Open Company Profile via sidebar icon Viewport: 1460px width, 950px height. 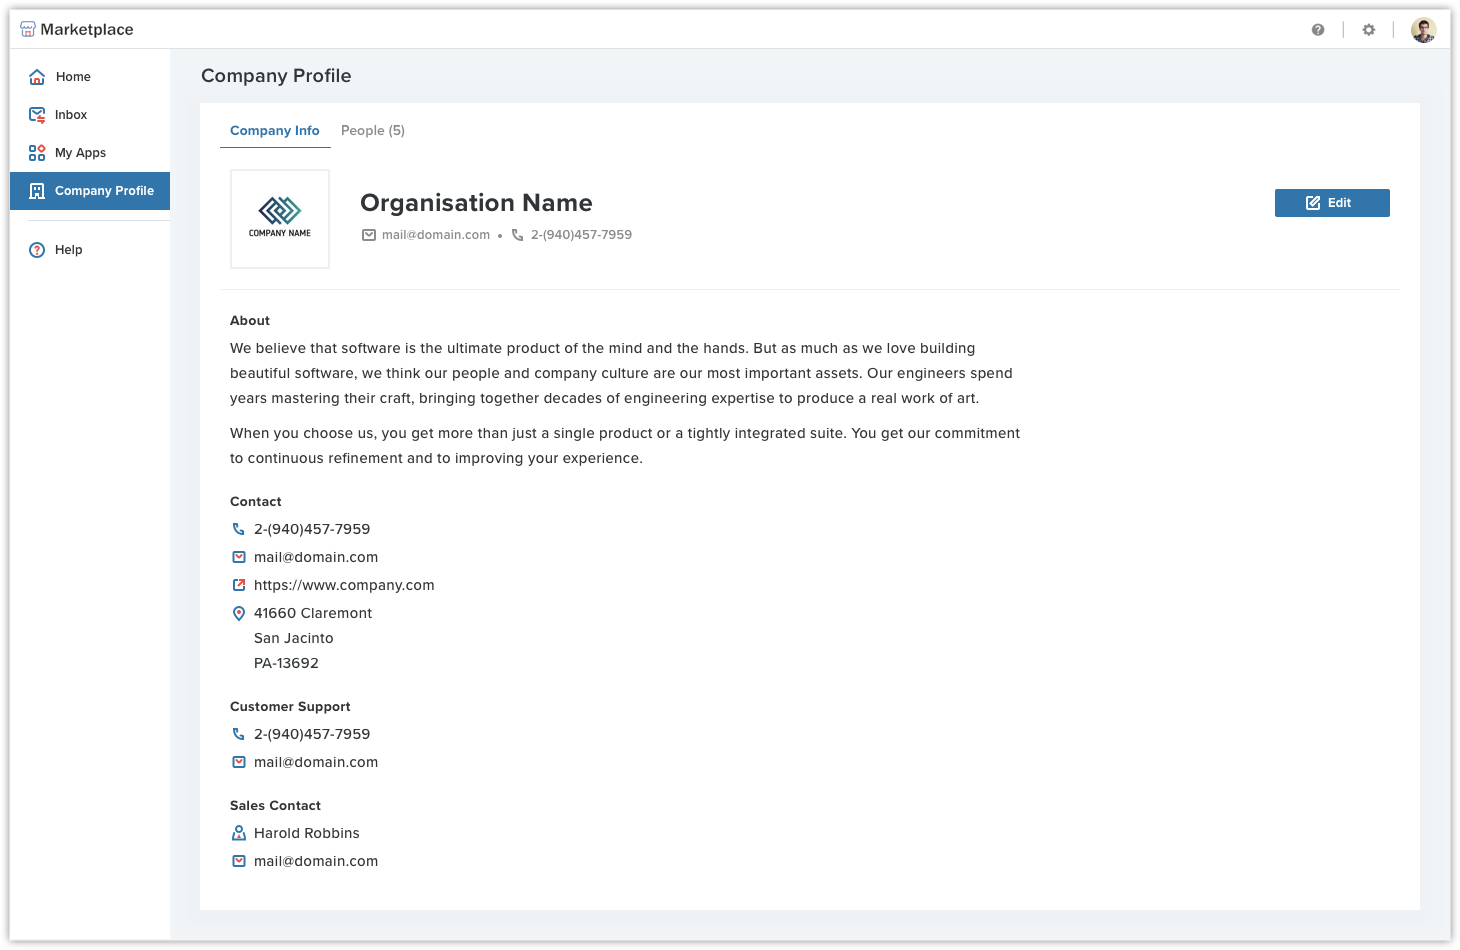tap(36, 190)
